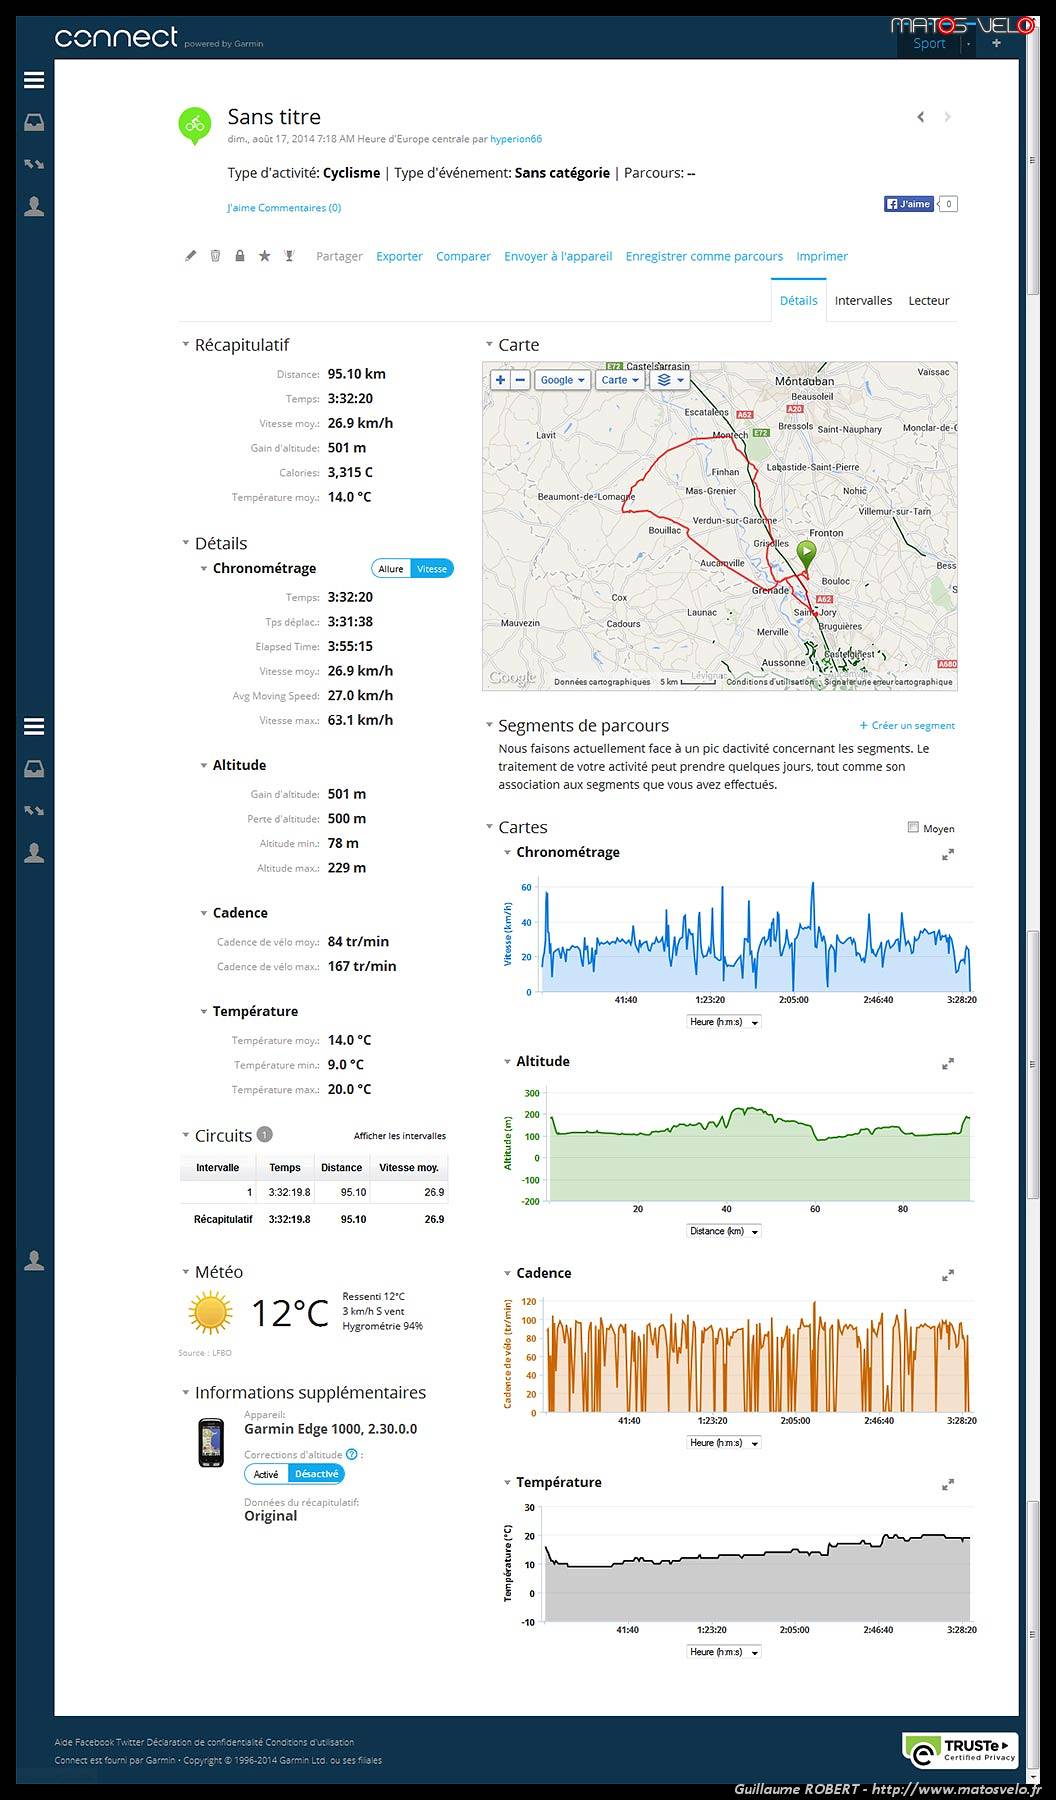Collapse the Cartes charts section

tap(489, 827)
